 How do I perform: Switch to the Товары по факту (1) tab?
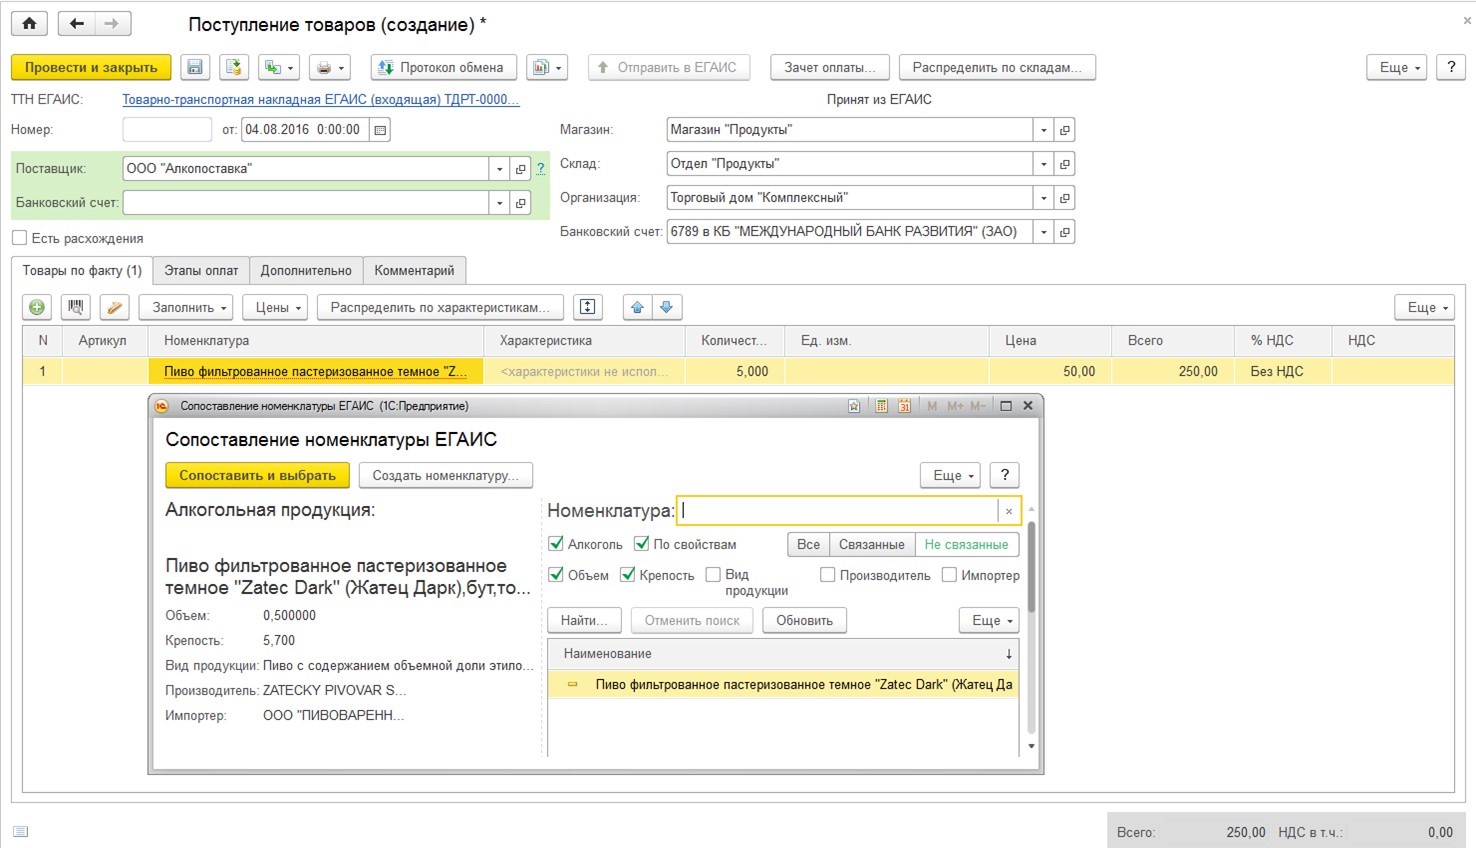coord(82,270)
